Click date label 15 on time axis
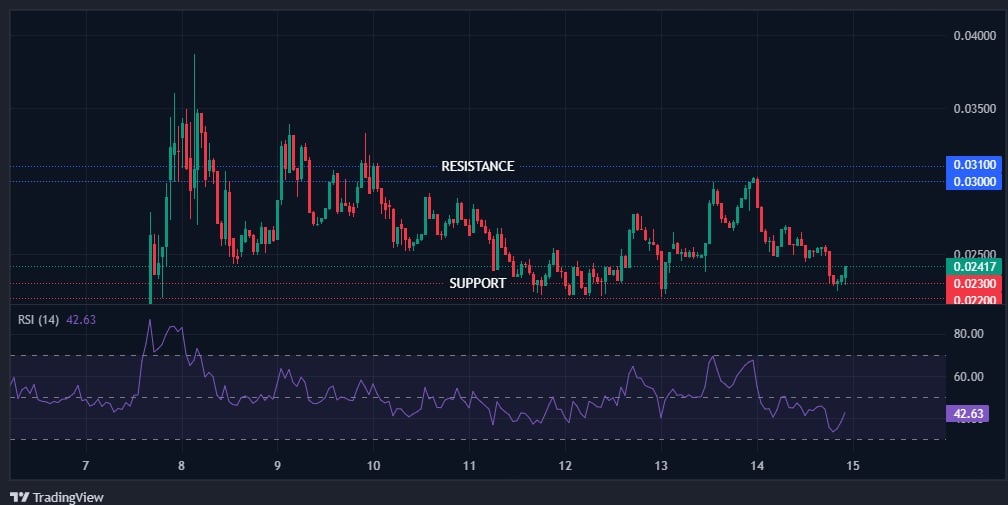This screenshot has height=505, width=1008. coord(853,465)
